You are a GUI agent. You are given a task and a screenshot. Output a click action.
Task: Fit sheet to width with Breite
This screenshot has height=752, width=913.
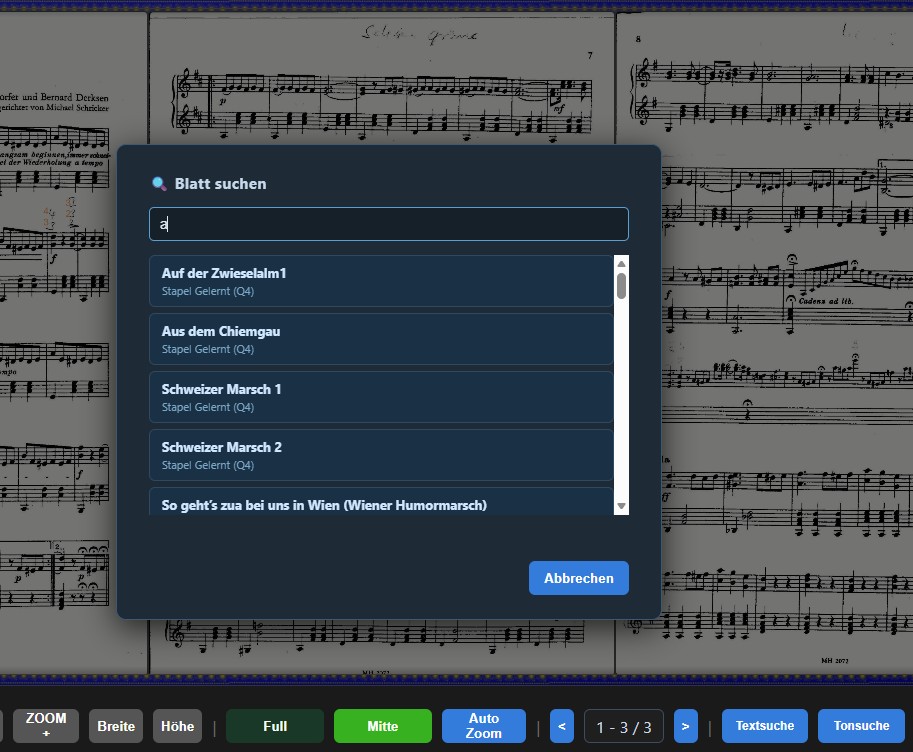click(x=116, y=726)
